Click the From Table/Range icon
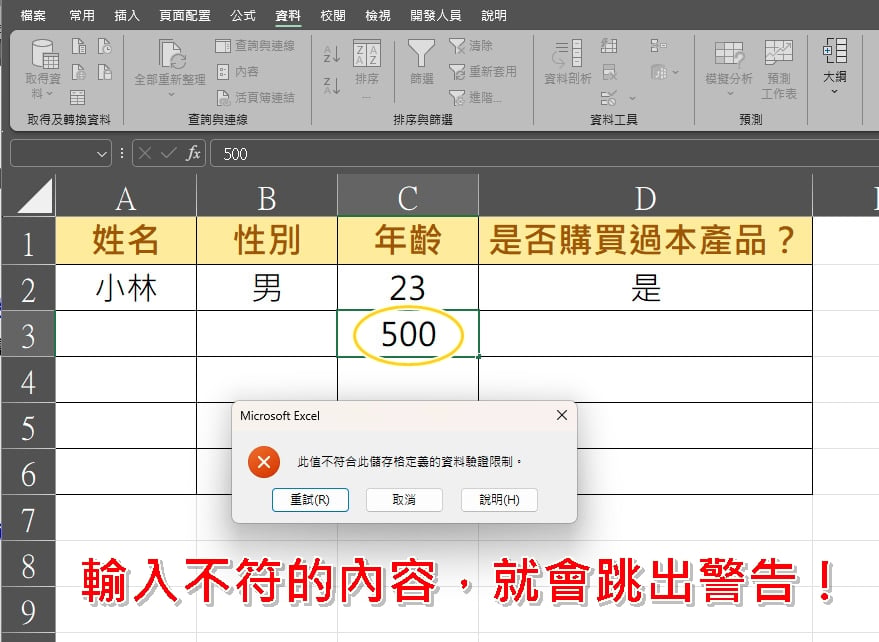The width and height of the screenshot is (879, 642). pyautogui.click(x=77, y=98)
